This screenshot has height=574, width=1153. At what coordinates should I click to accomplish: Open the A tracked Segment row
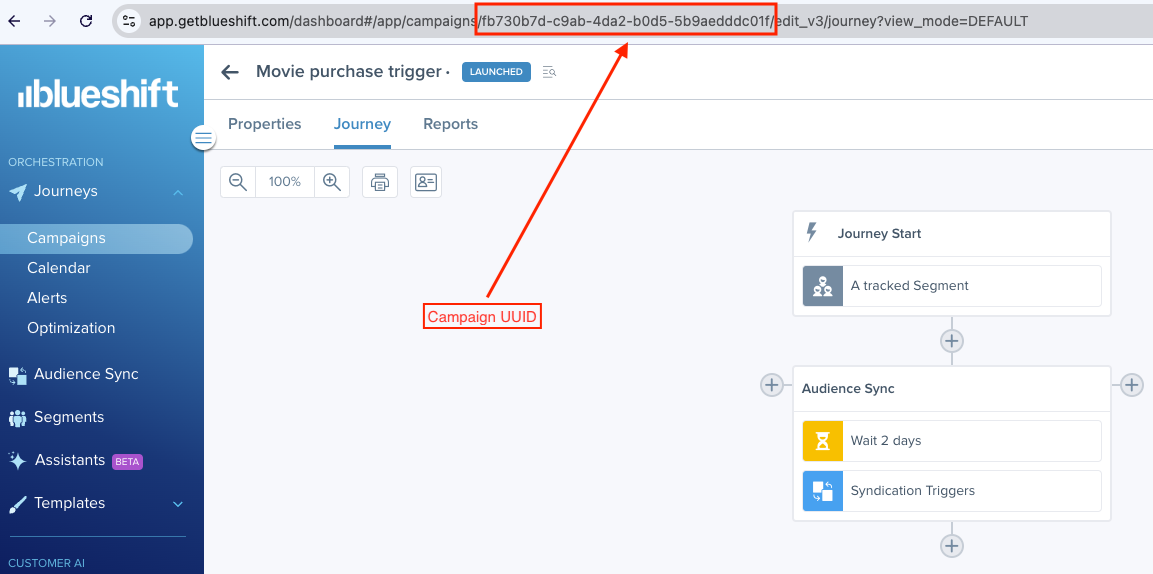click(x=952, y=286)
